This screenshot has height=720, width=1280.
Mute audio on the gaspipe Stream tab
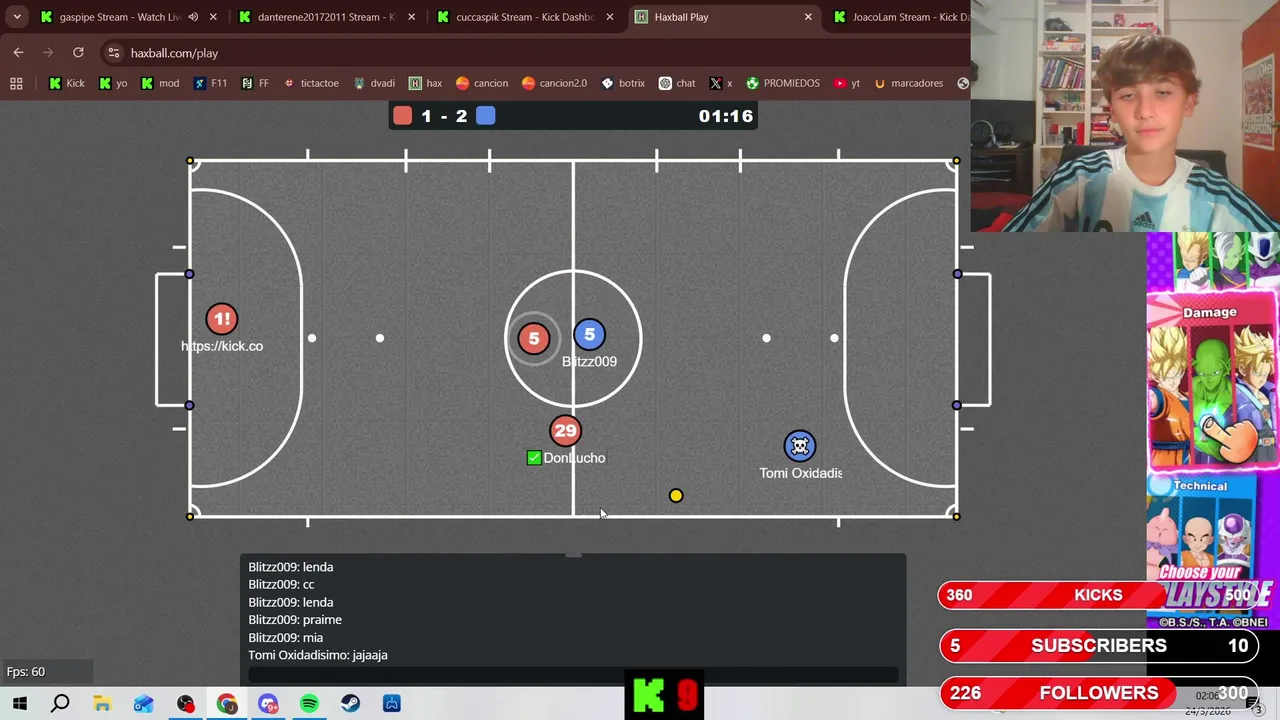click(x=193, y=17)
